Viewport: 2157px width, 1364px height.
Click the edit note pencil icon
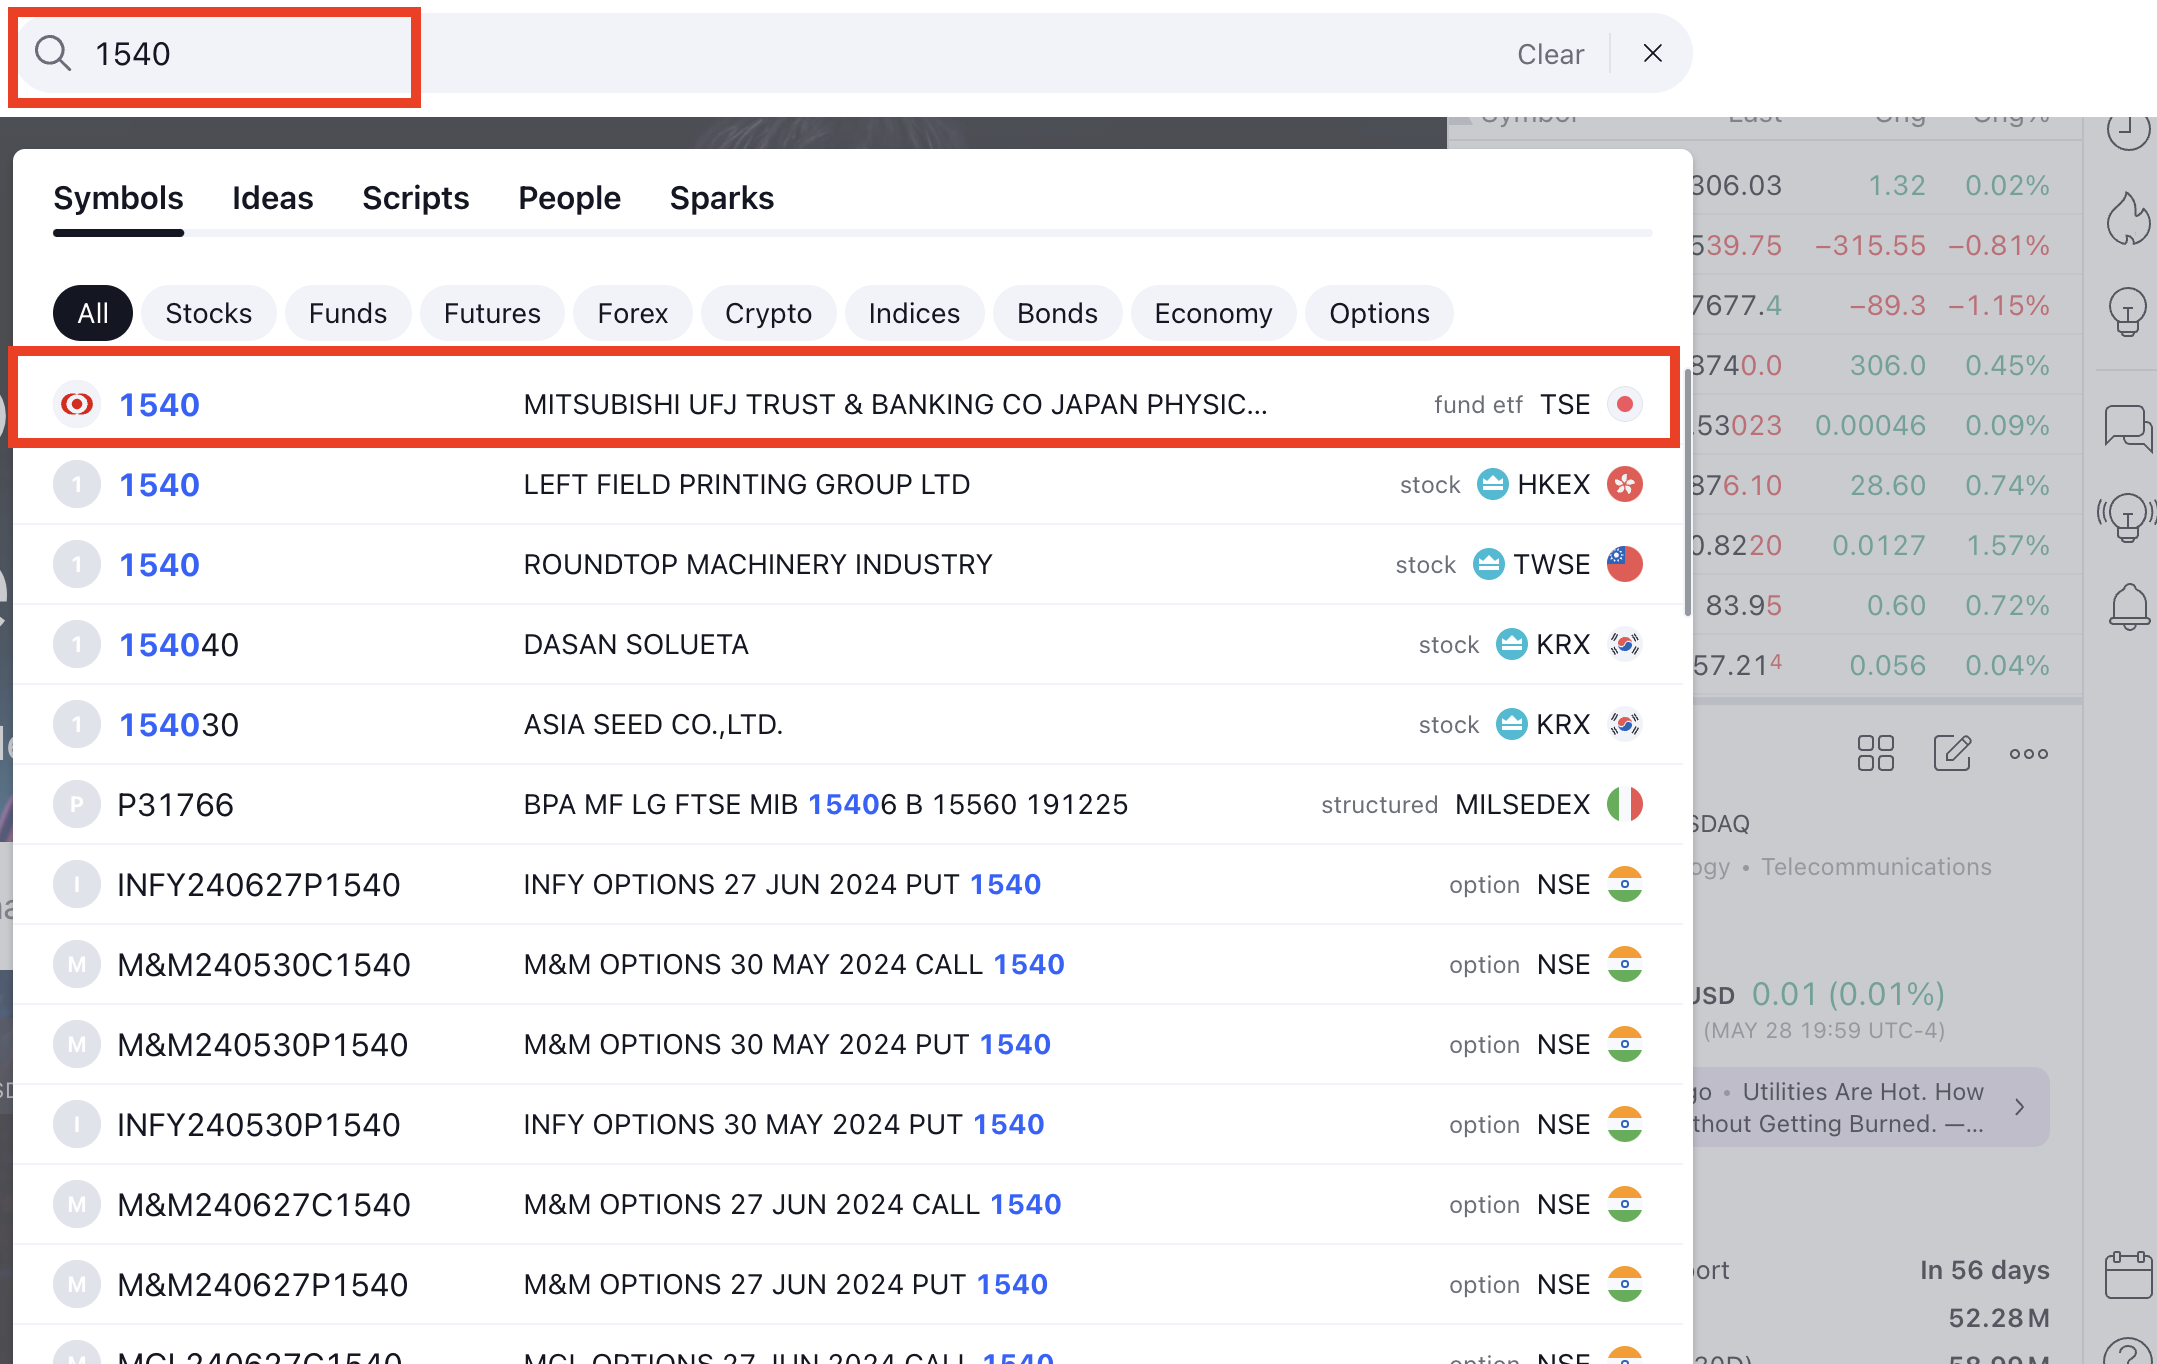point(1951,753)
